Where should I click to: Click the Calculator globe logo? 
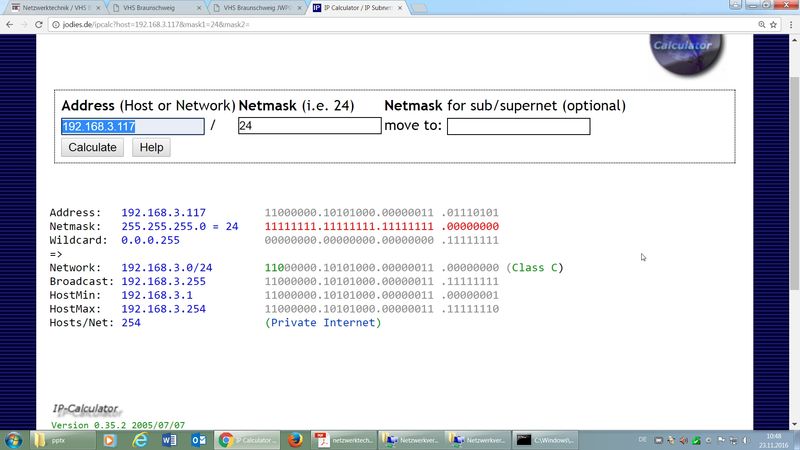click(687, 54)
